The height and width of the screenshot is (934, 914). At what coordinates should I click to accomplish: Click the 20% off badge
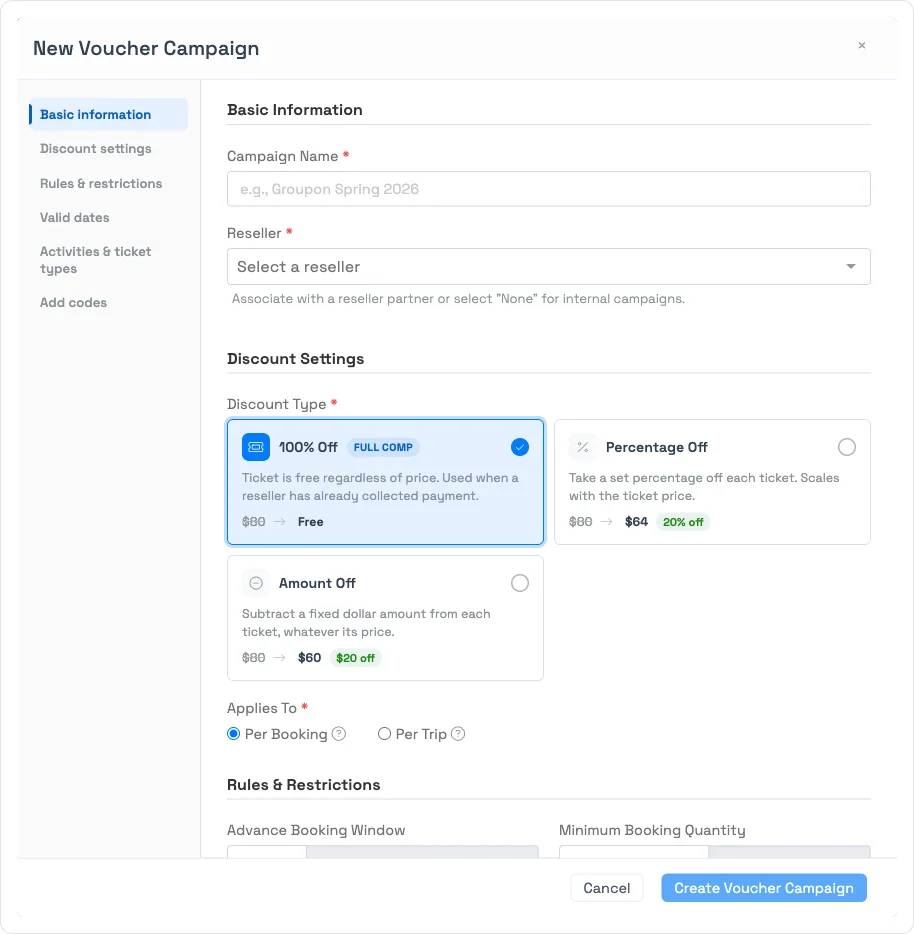point(683,522)
